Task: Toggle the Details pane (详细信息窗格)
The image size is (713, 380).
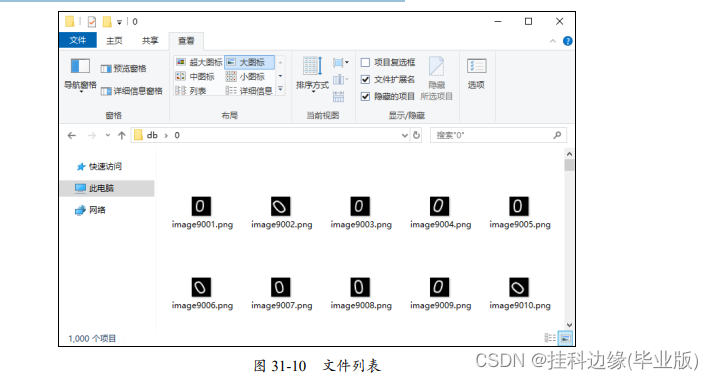Action: [131, 91]
